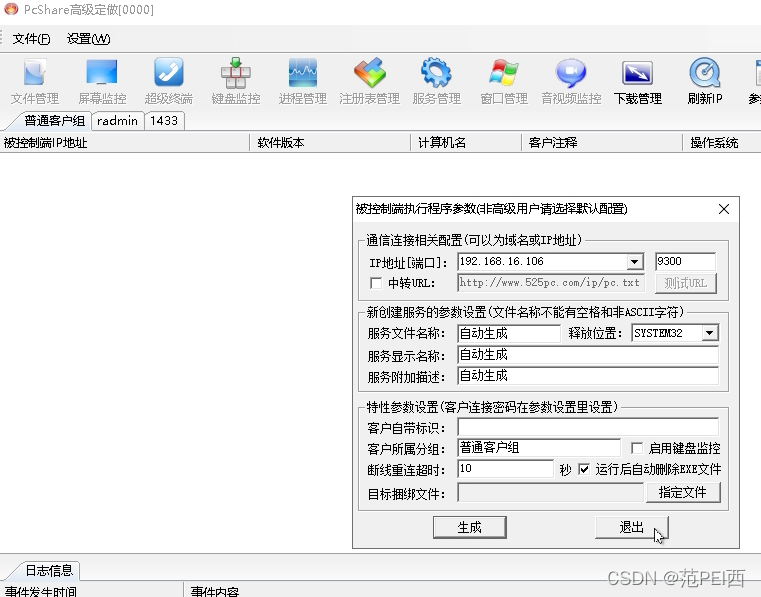This screenshot has height=597, width=761.
Task: Click the 刷新IP refresh icon
Action: [x=705, y=81]
